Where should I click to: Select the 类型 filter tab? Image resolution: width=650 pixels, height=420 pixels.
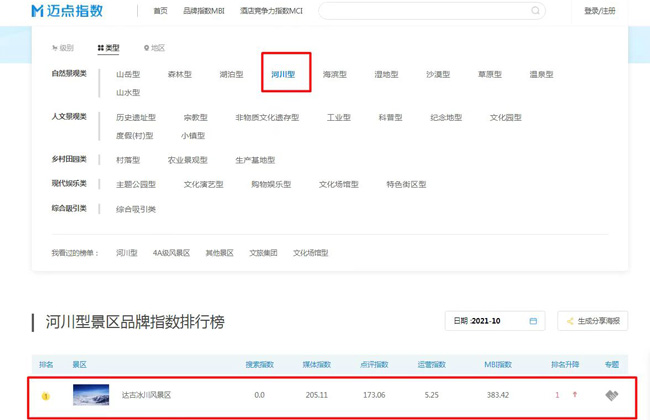pyautogui.click(x=108, y=48)
